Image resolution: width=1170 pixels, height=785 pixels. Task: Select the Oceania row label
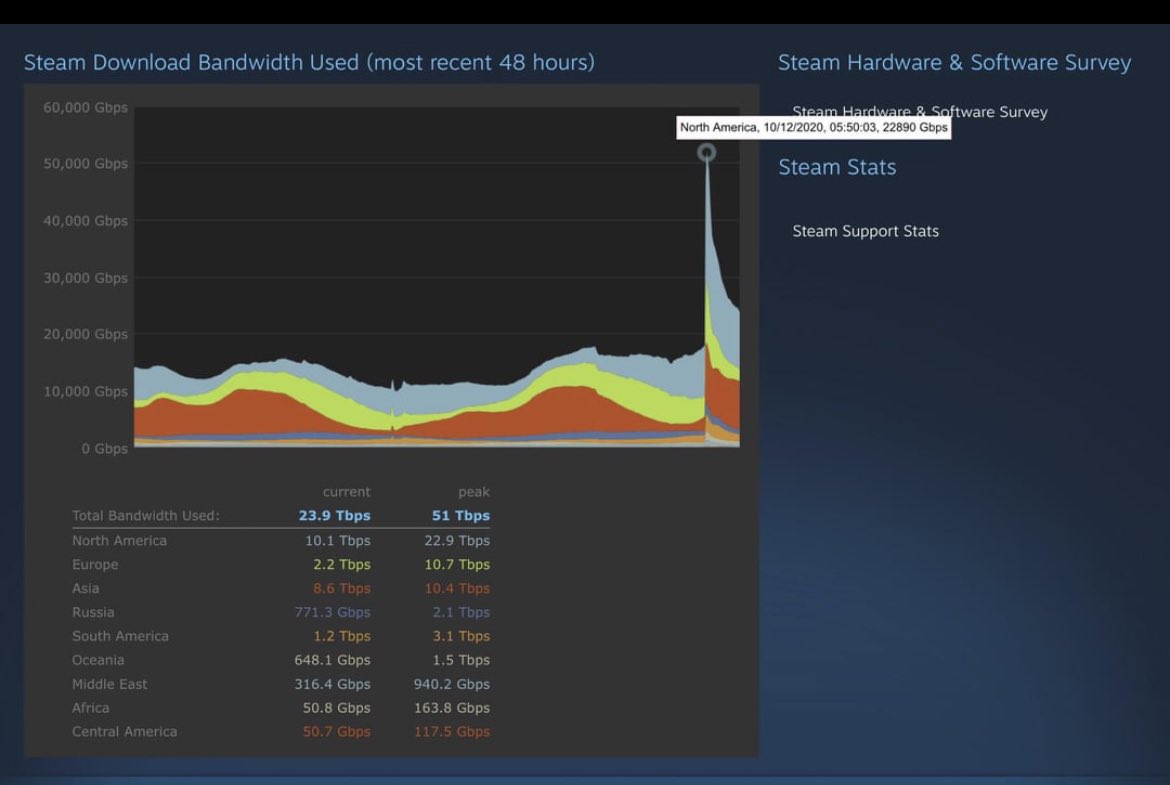(x=98, y=660)
